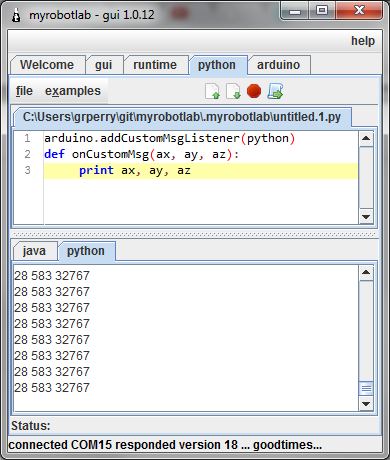Select the untitled.1.py file tab
390x460 pixels.
point(182,117)
